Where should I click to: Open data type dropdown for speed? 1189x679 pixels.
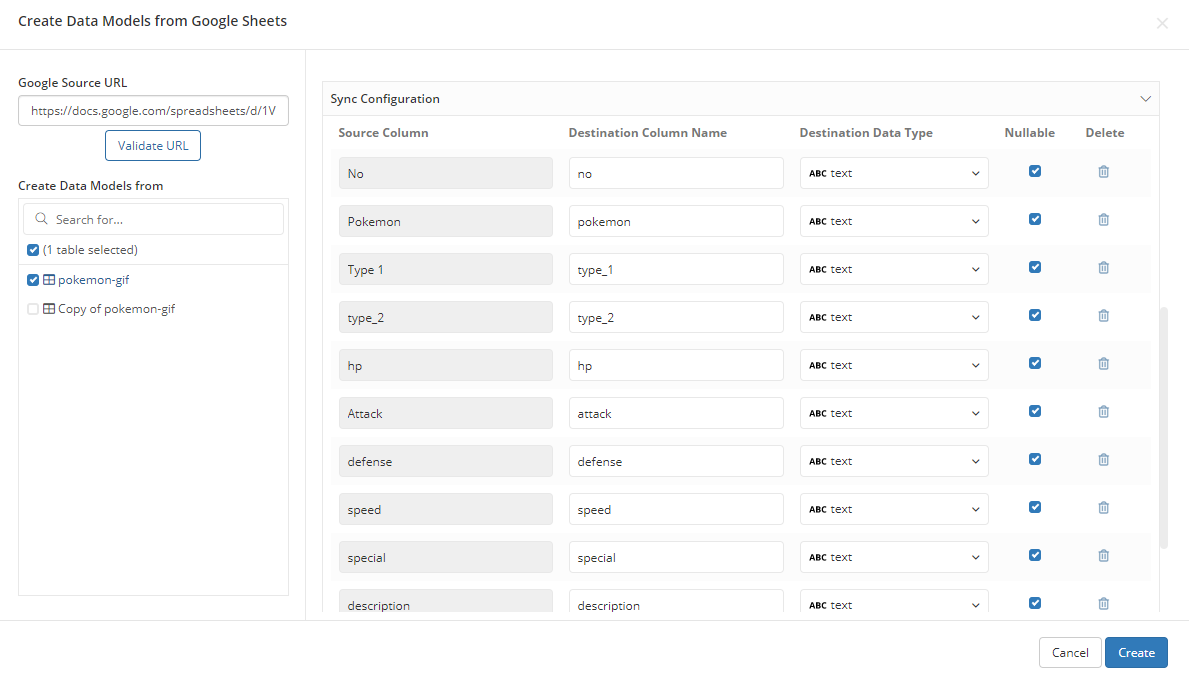[x=894, y=509]
